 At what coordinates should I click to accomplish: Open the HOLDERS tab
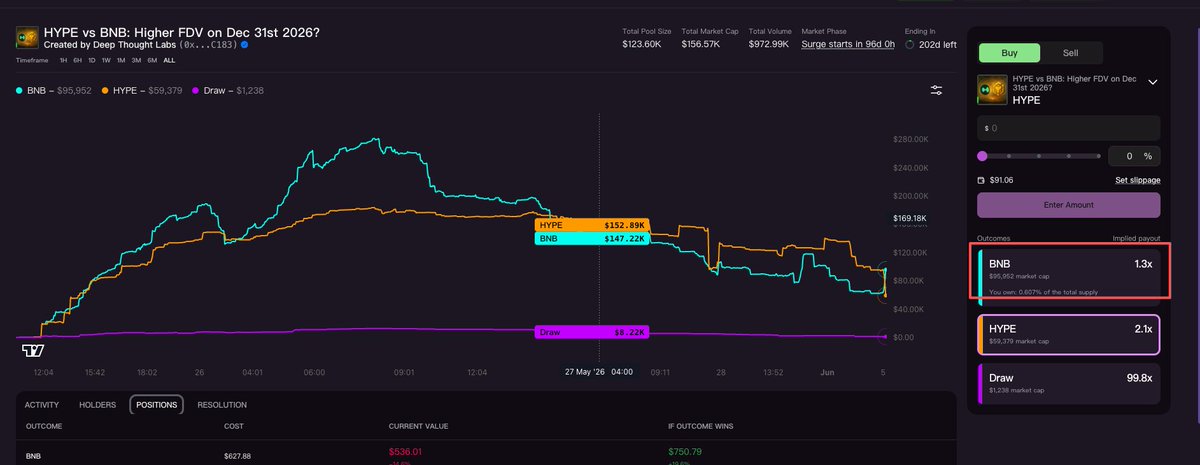97,405
